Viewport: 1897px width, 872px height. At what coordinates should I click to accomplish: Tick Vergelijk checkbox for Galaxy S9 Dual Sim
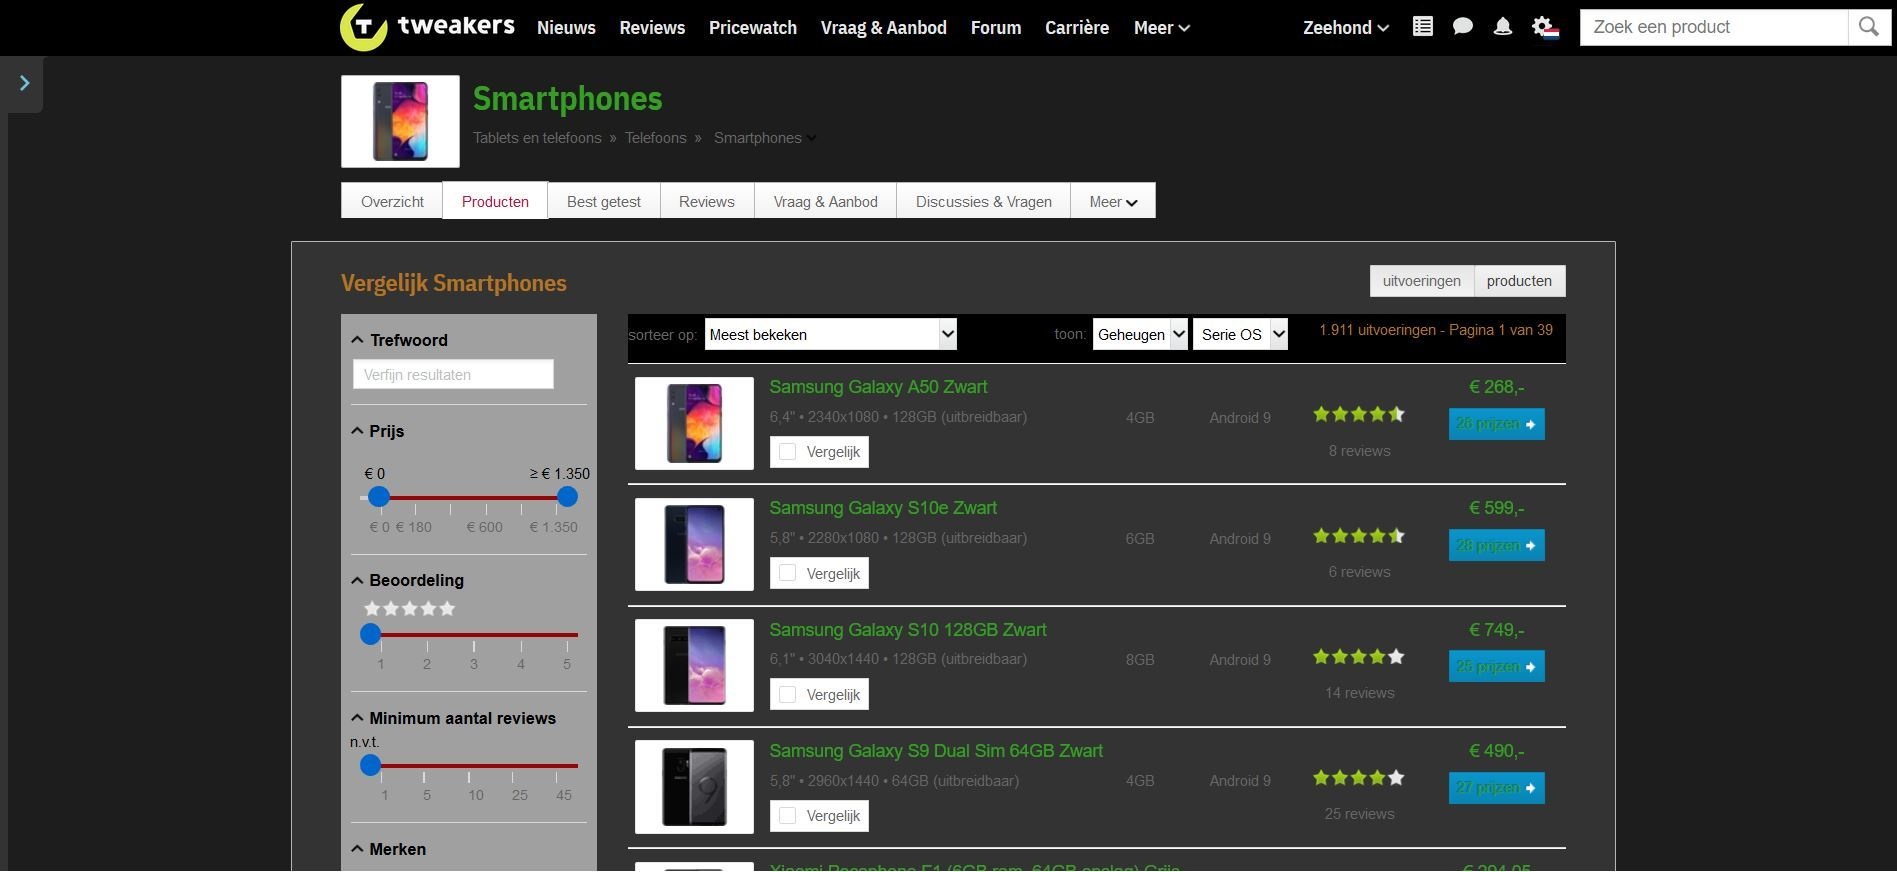click(788, 816)
